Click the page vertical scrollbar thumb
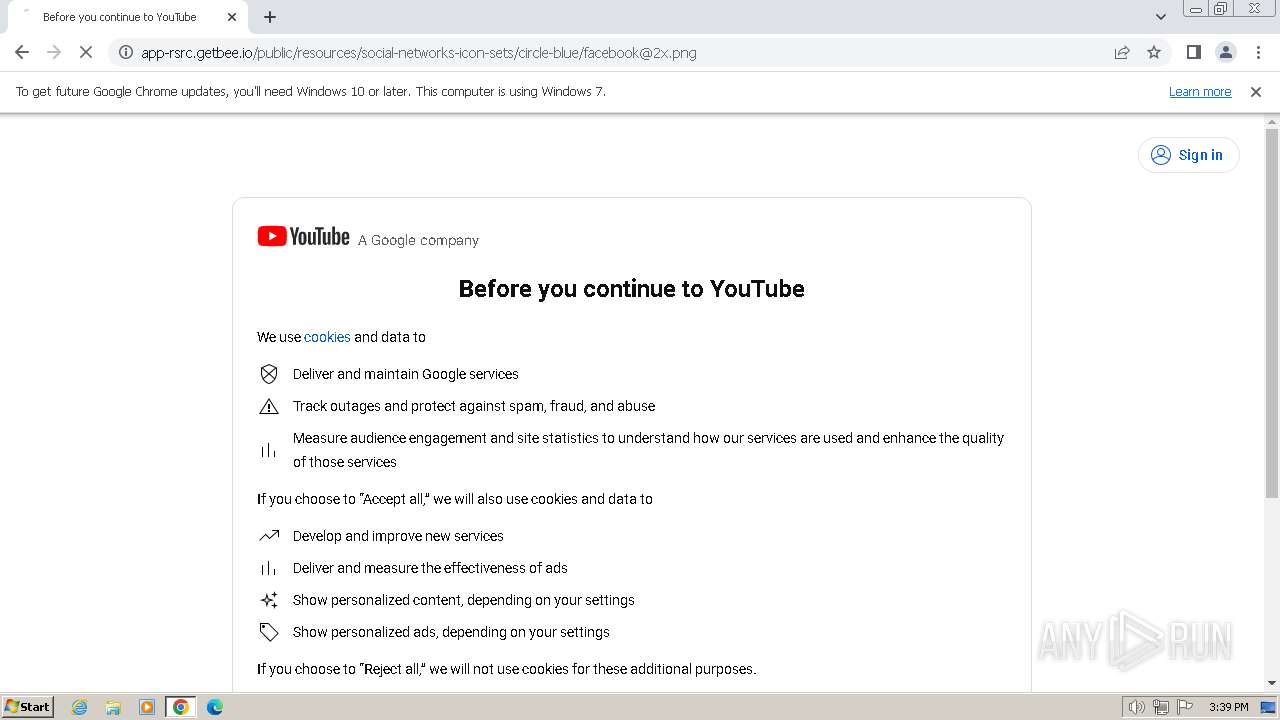This screenshot has height=720, width=1280. (1272, 313)
